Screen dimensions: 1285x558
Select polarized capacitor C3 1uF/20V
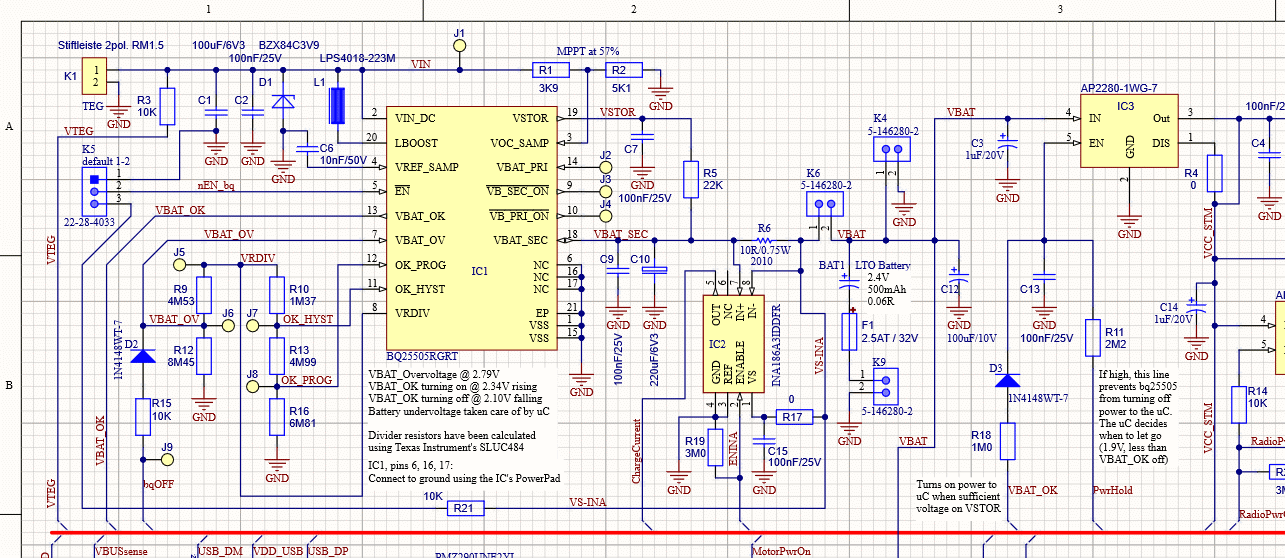[x=1008, y=143]
